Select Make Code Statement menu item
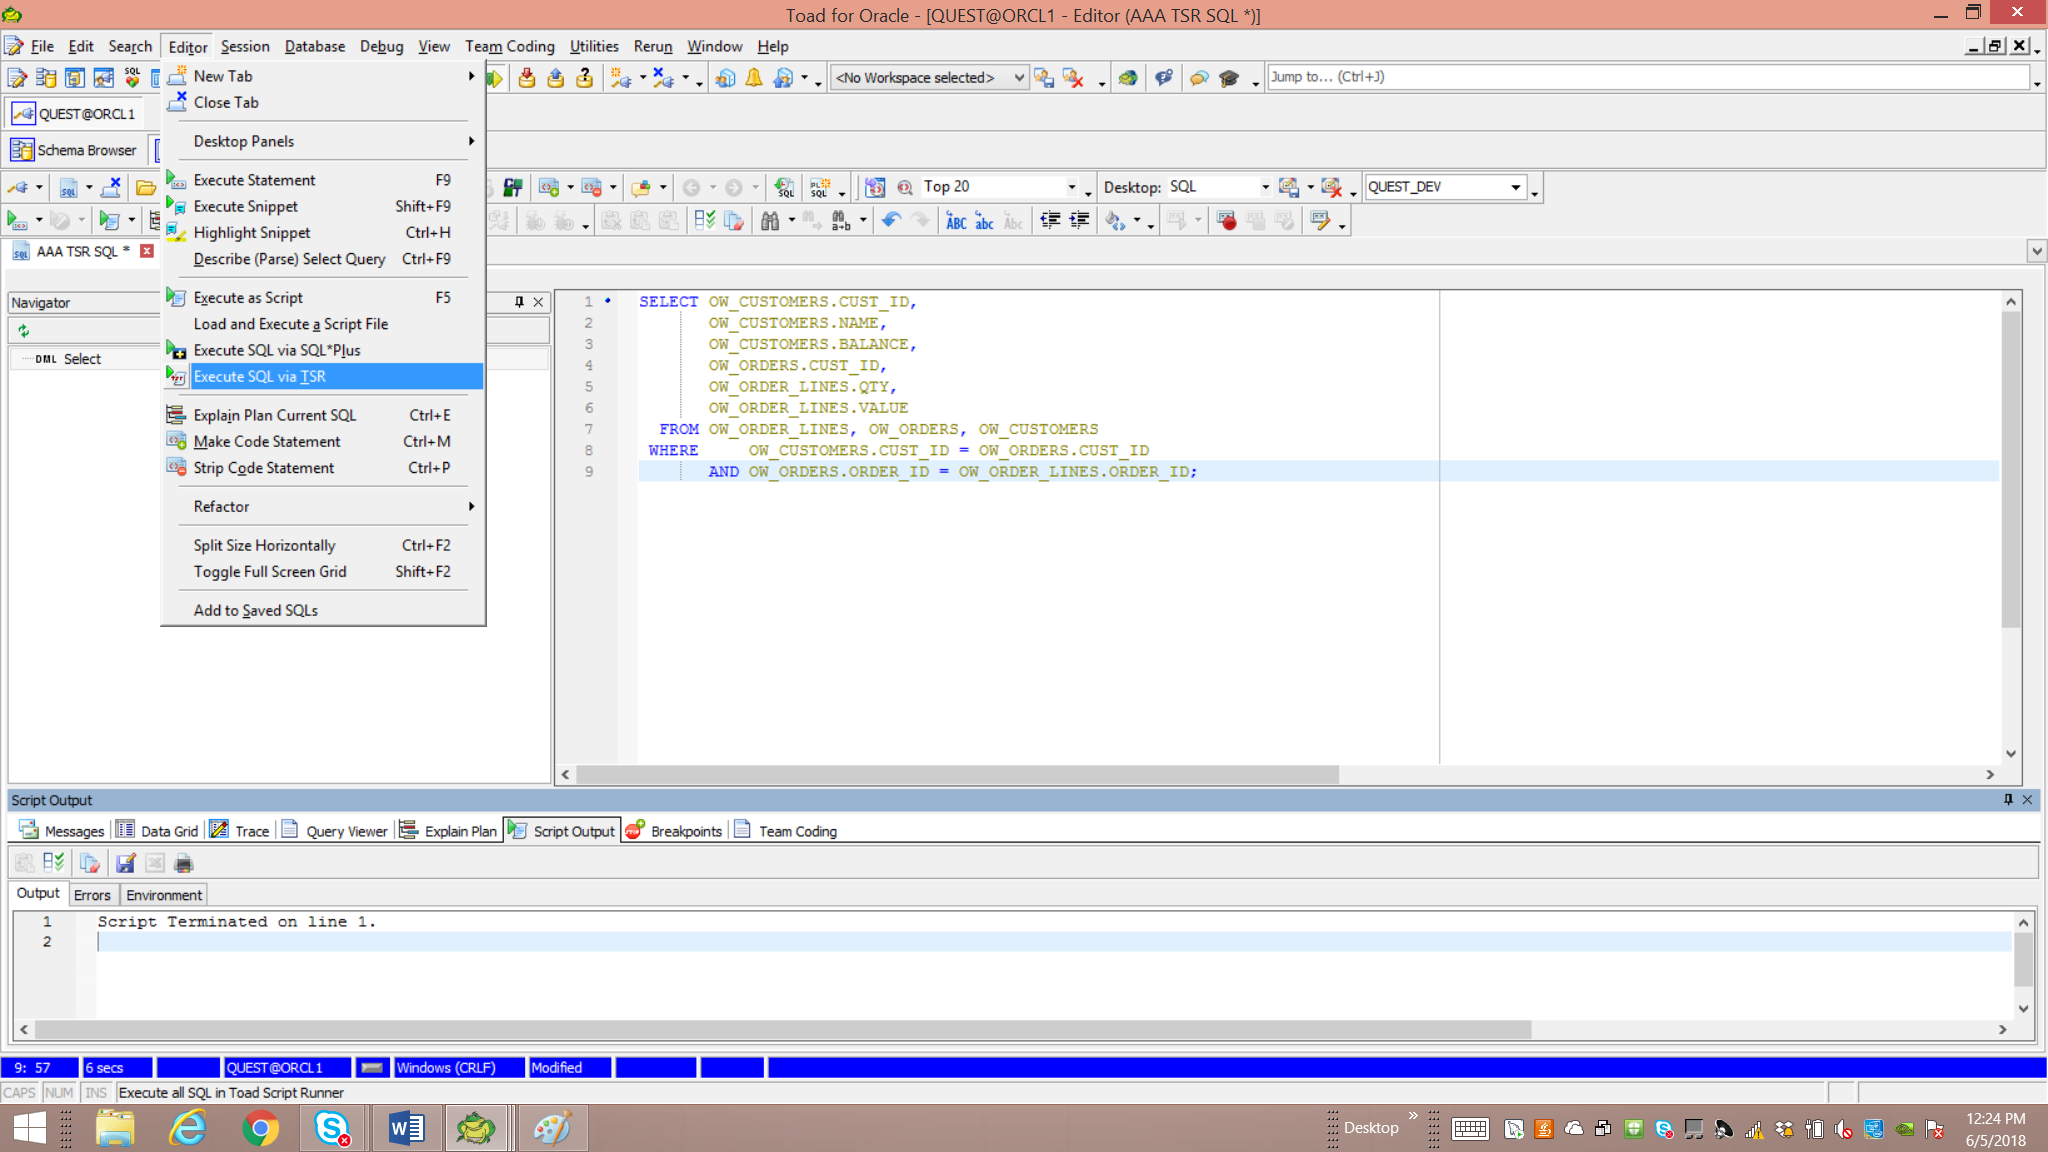 (324, 441)
